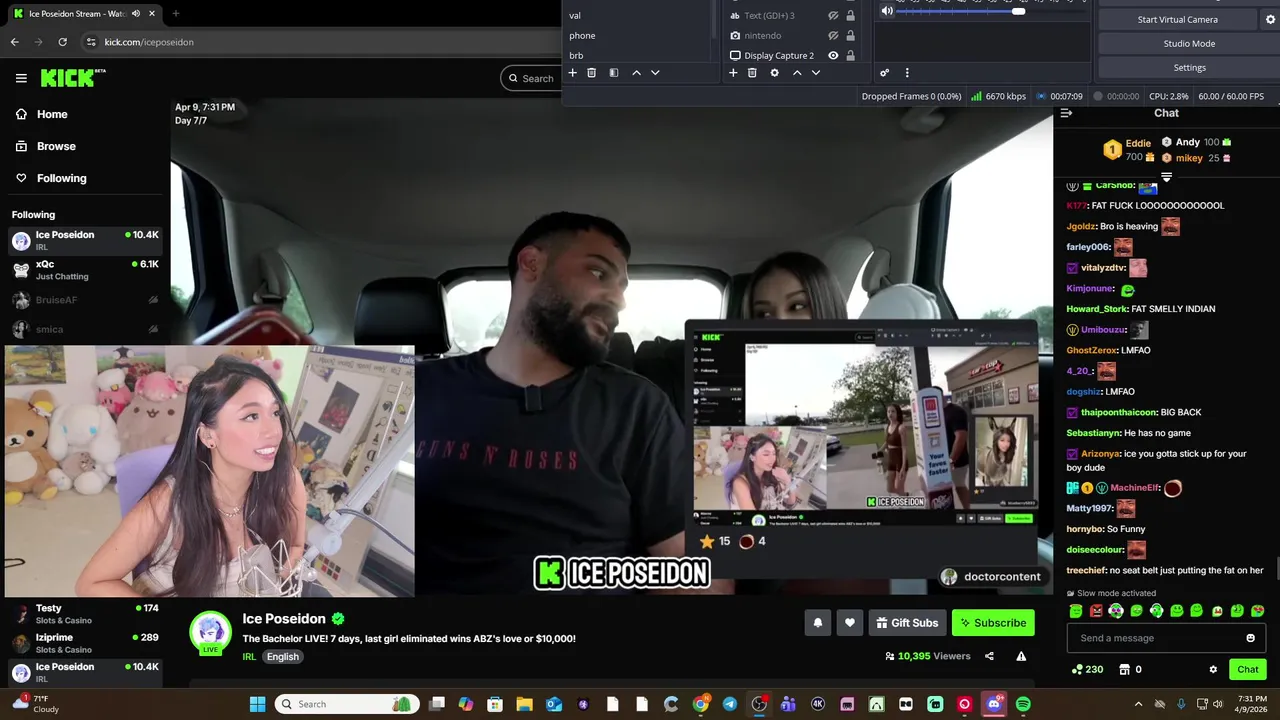Open source properties gear in OBS sources panel
Image resolution: width=1280 pixels, height=720 pixels.
[774, 73]
